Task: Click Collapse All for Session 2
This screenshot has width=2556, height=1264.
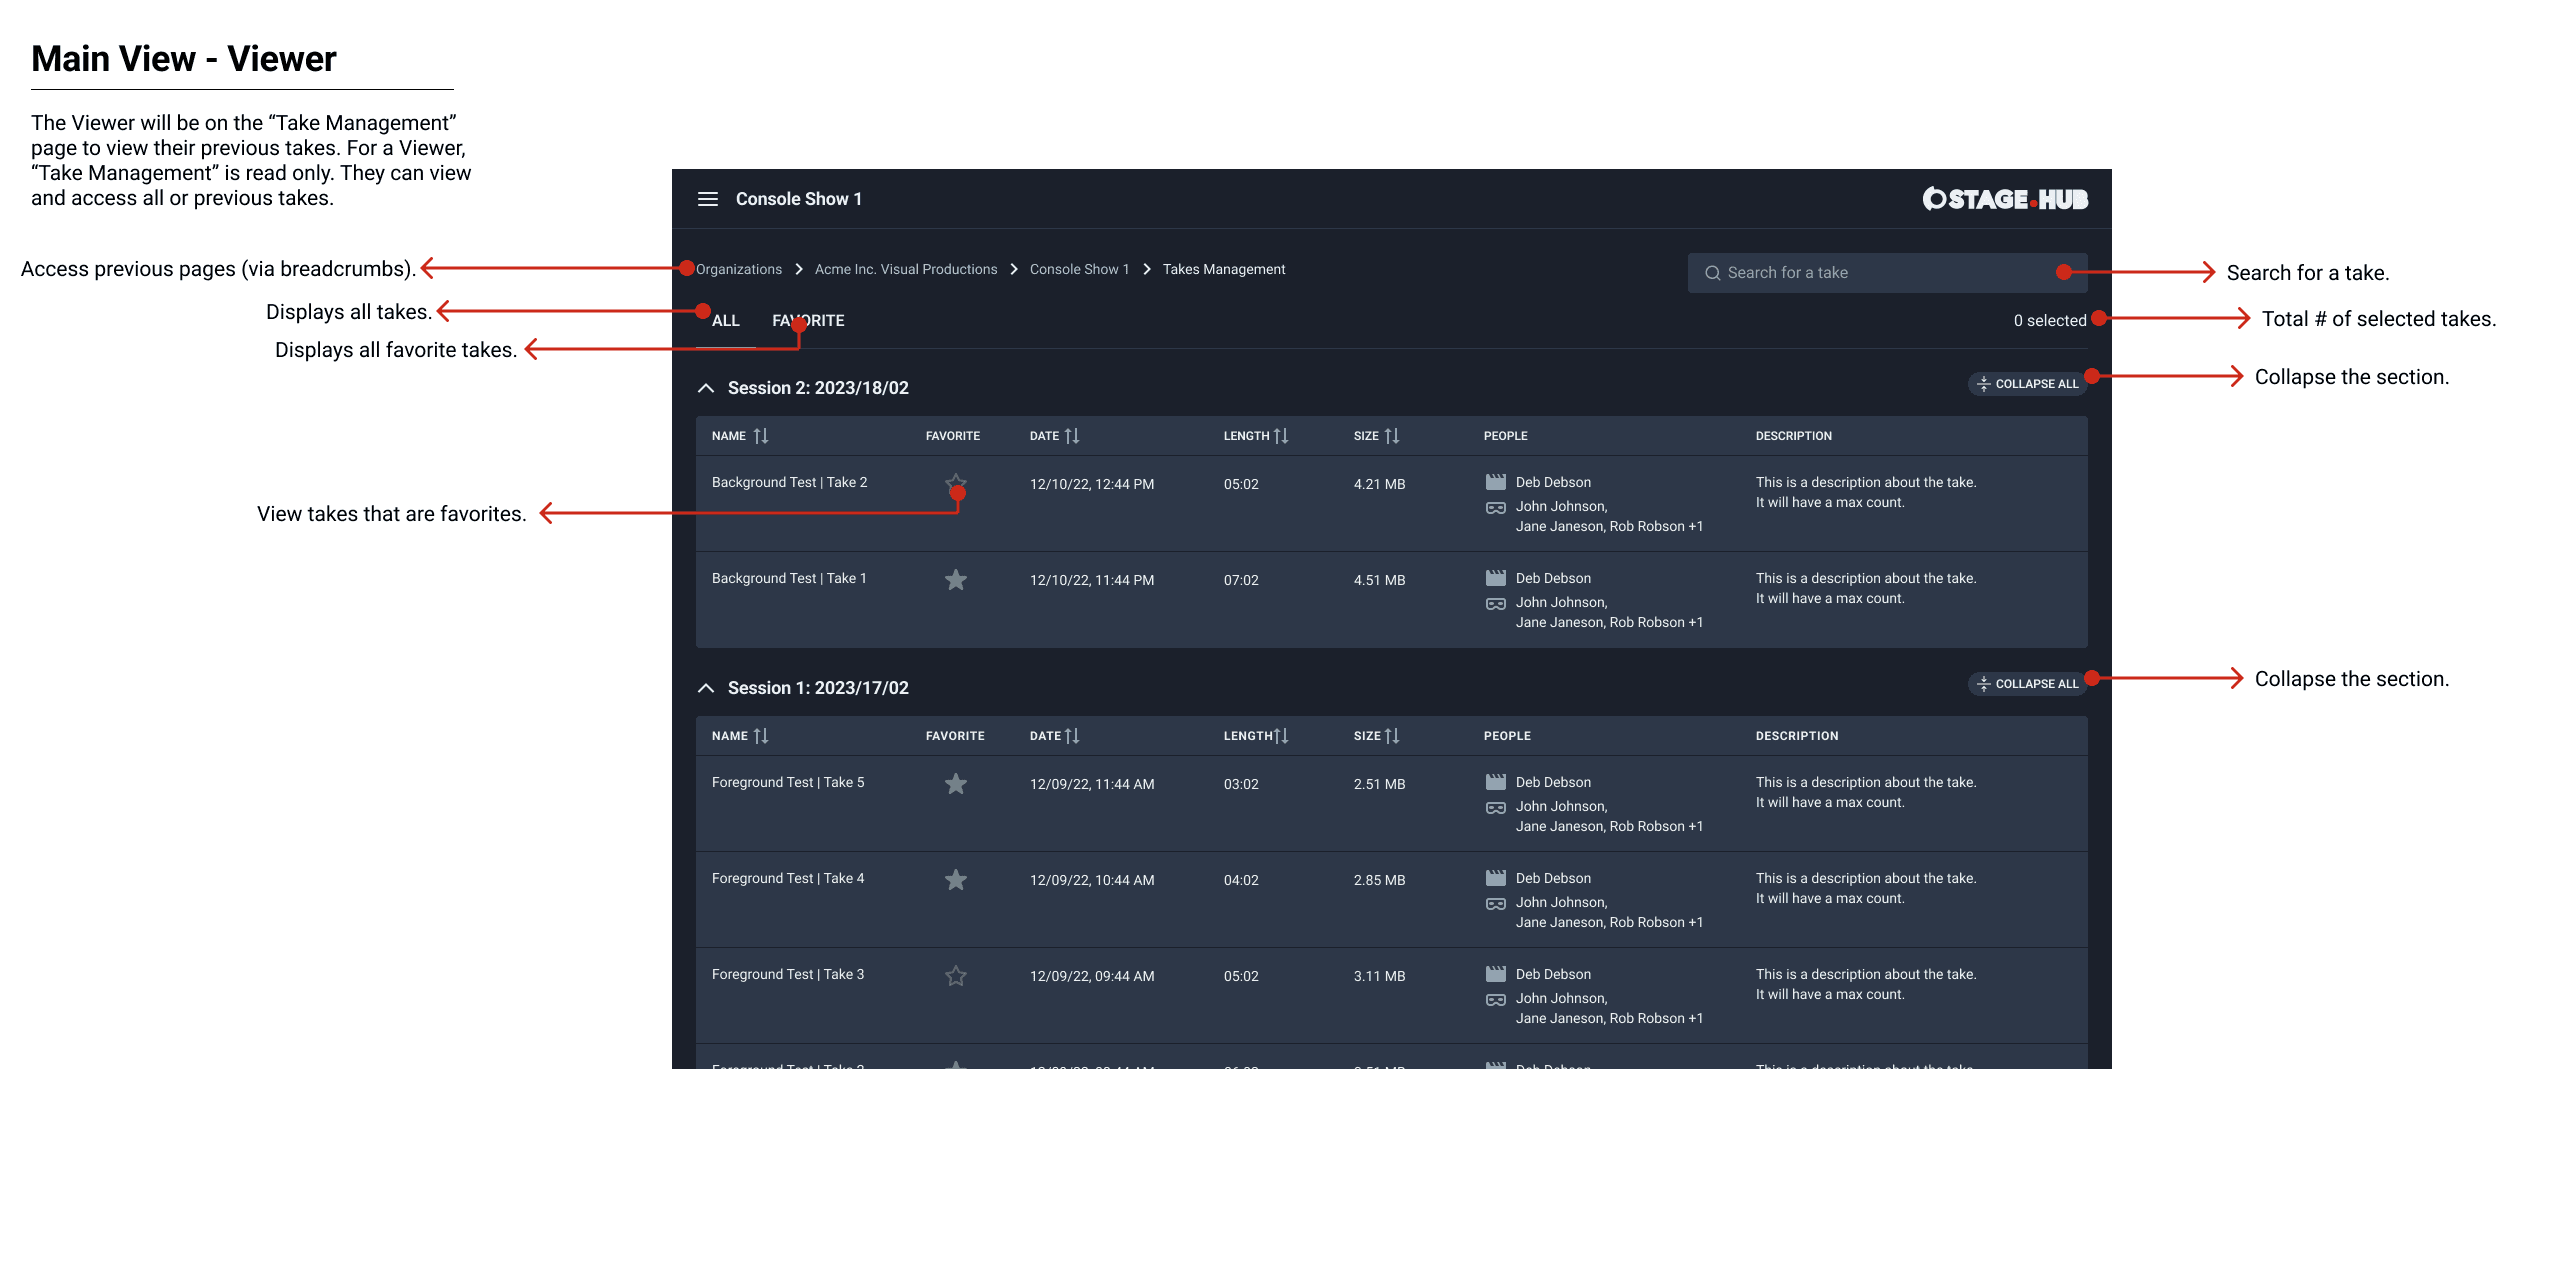Action: tap(2027, 384)
